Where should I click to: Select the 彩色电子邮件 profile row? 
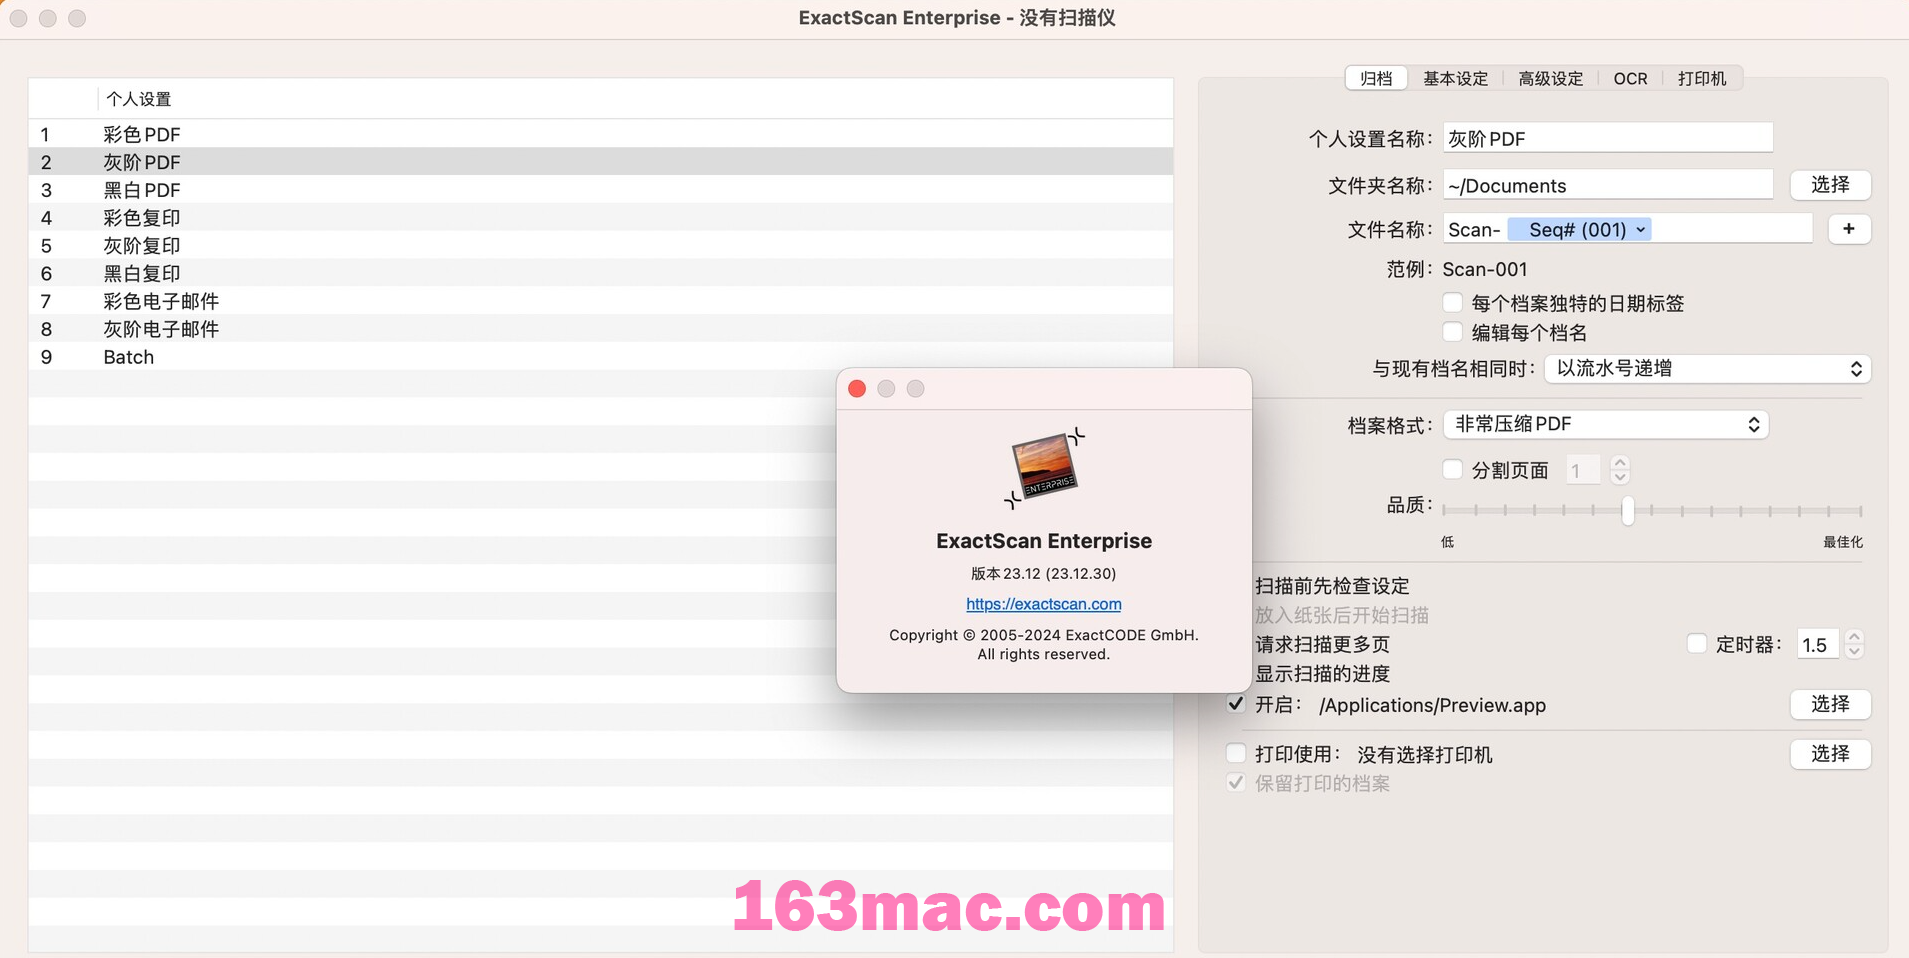pyautogui.click(x=600, y=301)
